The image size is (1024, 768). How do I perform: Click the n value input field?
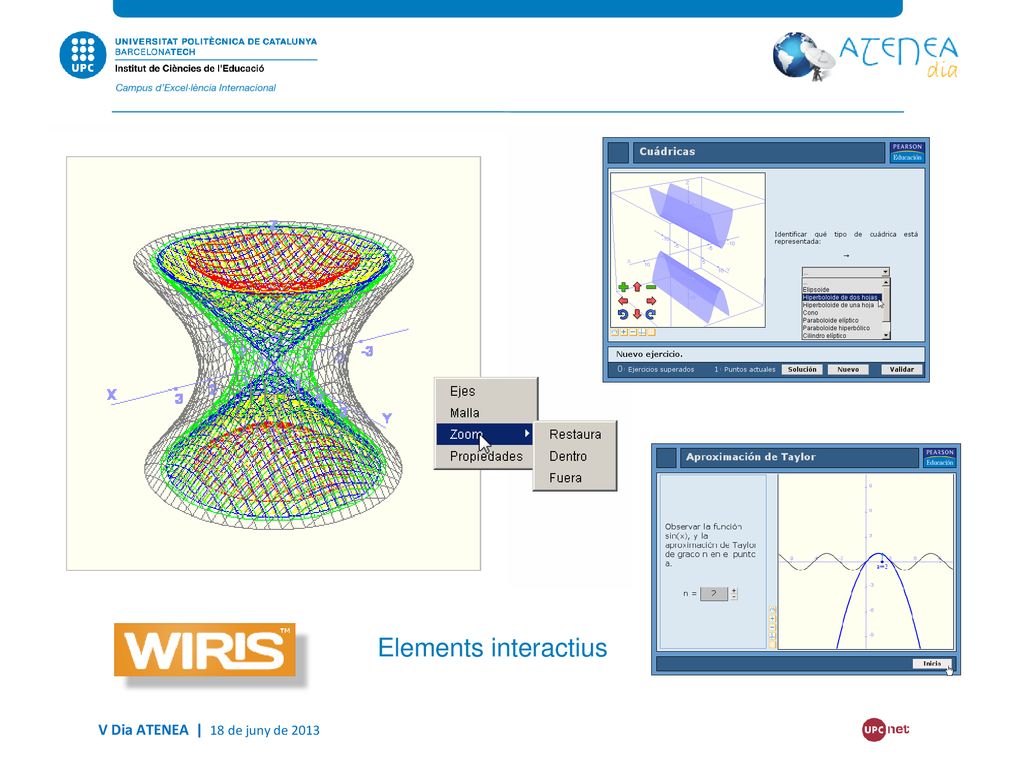714,594
